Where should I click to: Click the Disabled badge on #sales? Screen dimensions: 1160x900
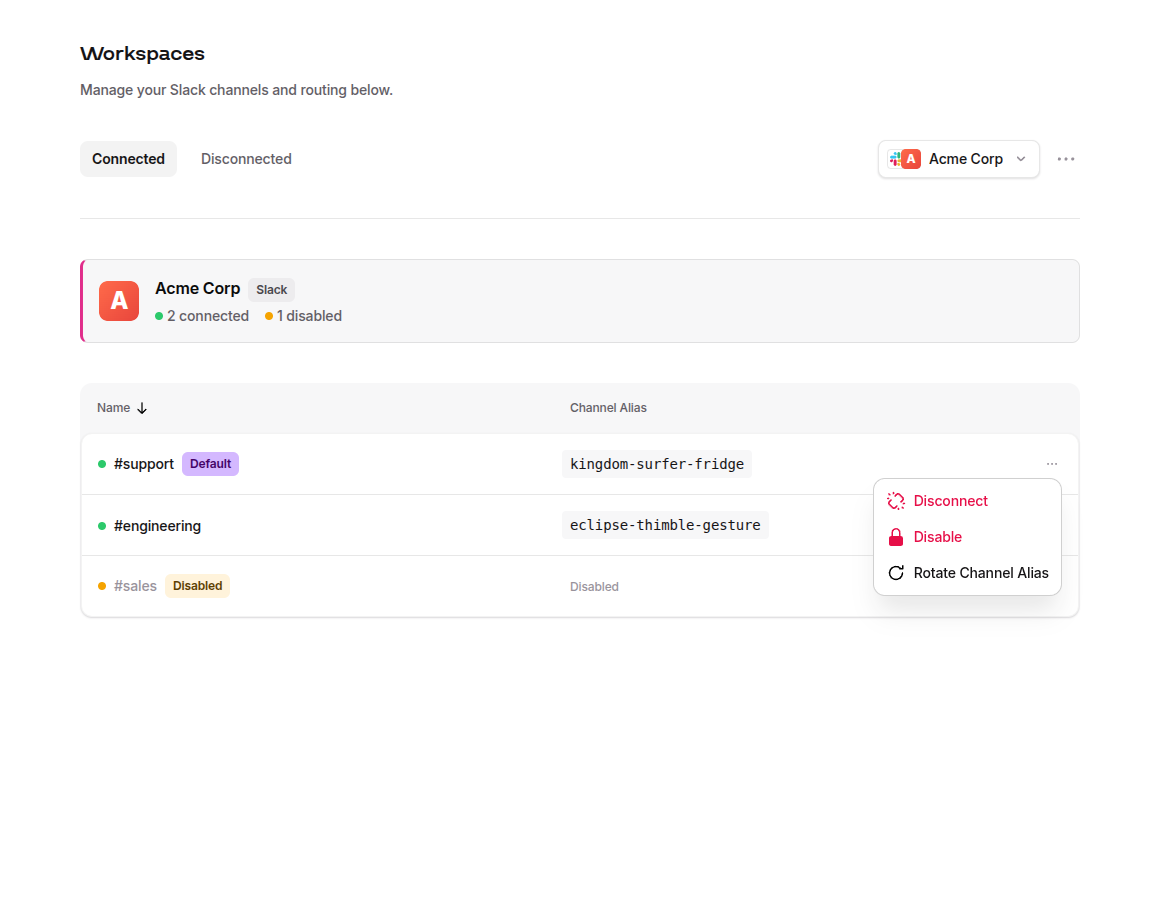click(x=198, y=586)
